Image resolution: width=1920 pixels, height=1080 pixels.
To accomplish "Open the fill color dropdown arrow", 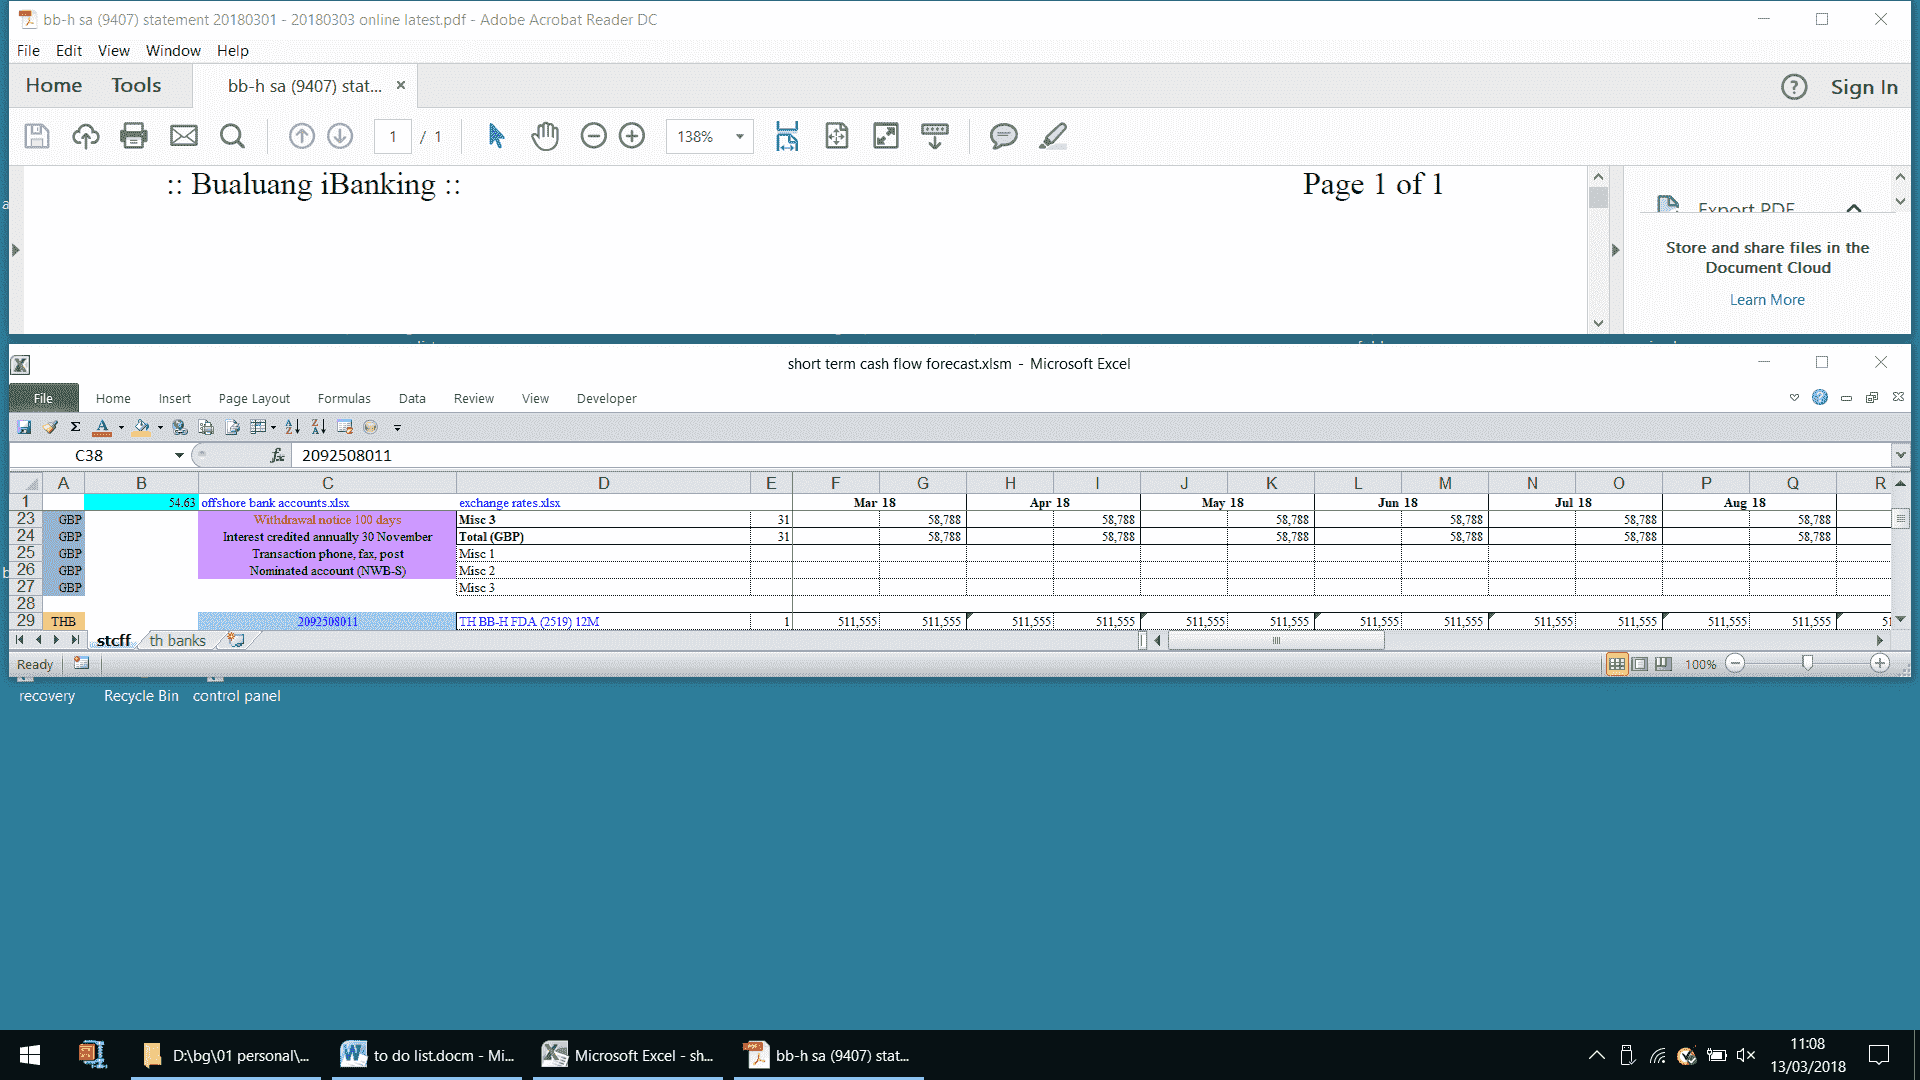I will coord(160,428).
